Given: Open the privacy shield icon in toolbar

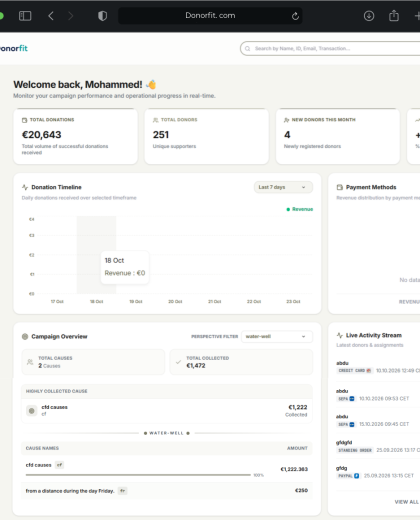Looking at the screenshot, I should pos(102,16).
